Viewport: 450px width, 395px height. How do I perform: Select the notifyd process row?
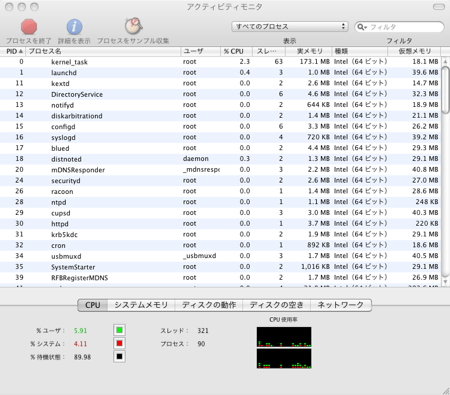click(220, 105)
